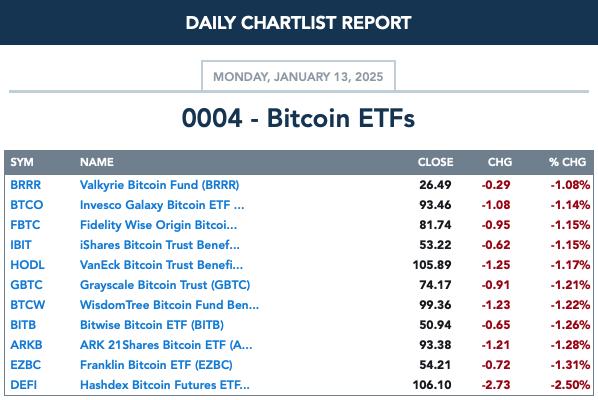The height and width of the screenshot is (400, 598).
Task: Click the BTCW ticker symbol
Action: point(28,305)
